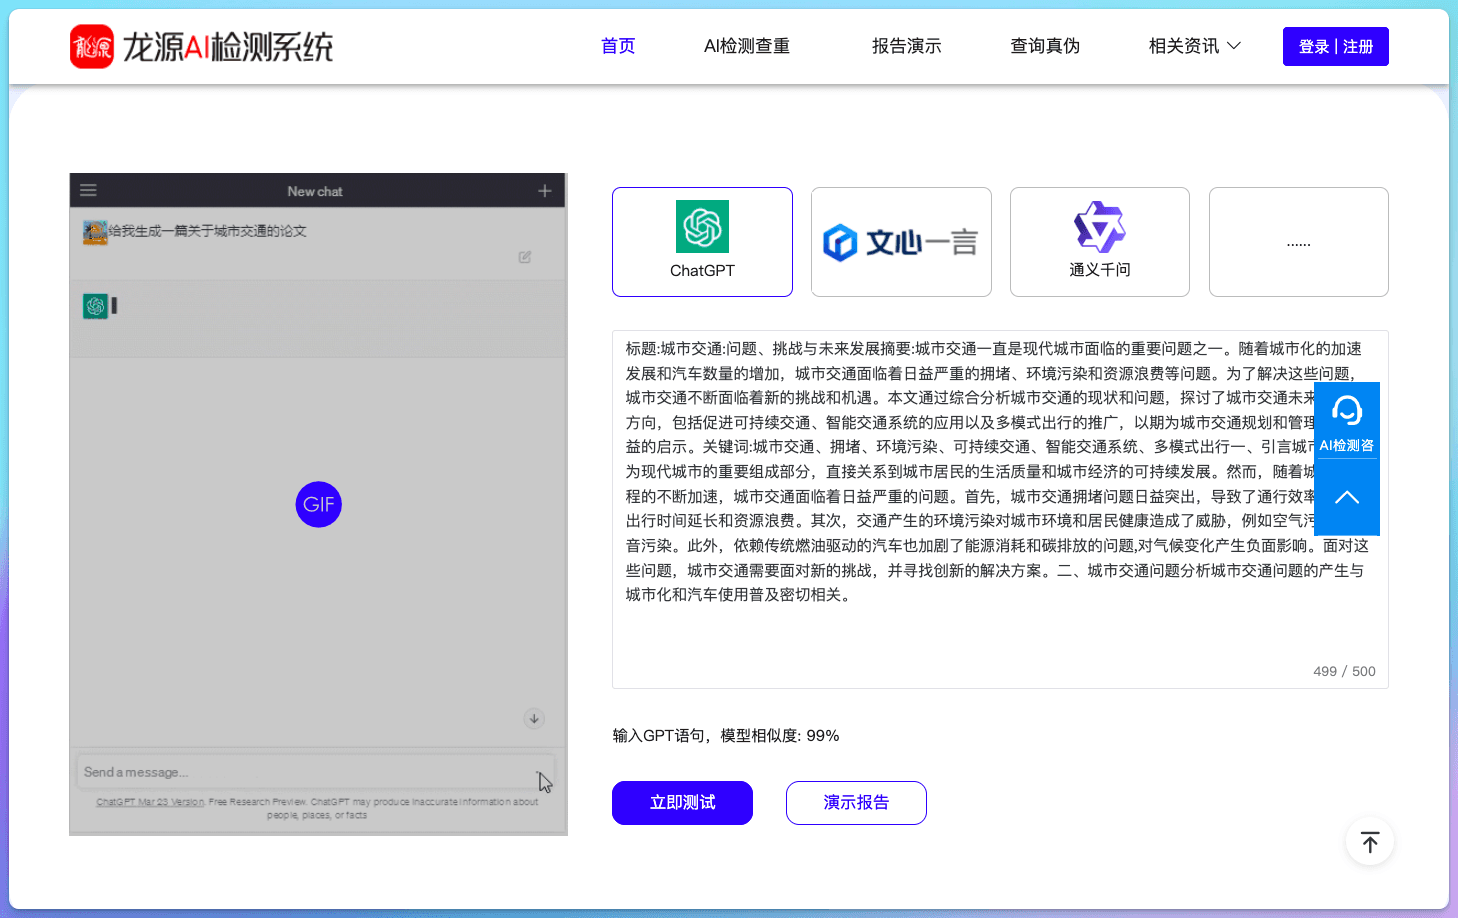Click the ChatGPT reply avatar icon

click(x=95, y=306)
